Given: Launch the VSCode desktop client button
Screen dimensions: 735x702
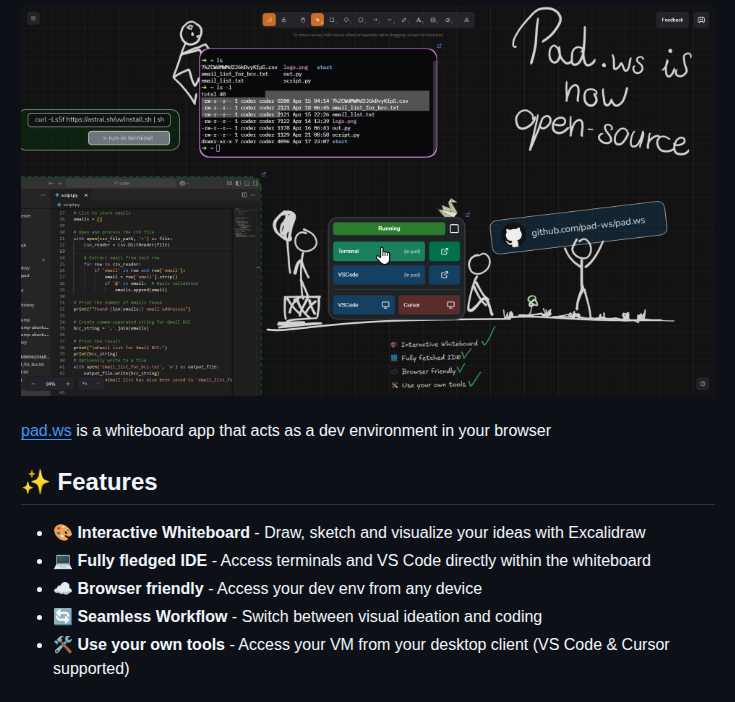Looking at the screenshot, I should 364,305.
